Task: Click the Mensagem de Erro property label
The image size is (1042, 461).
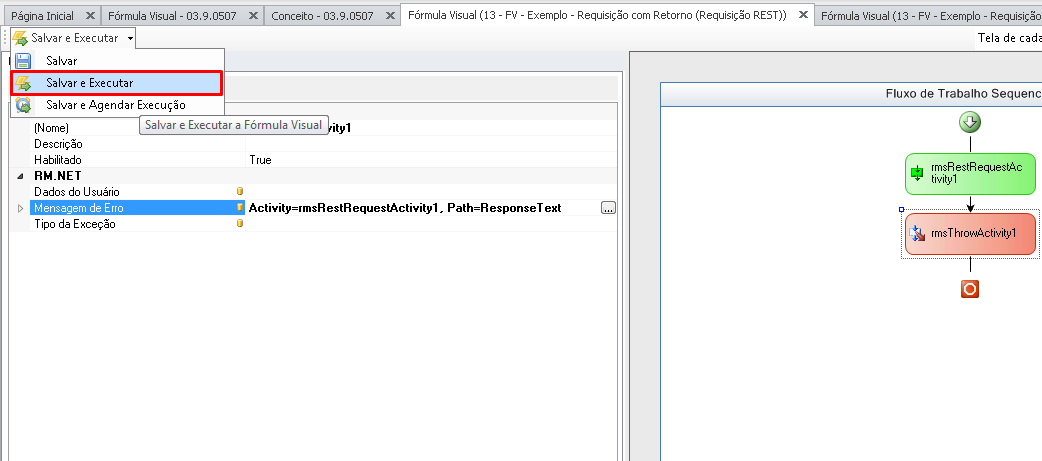Action: (x=78, y=208)
